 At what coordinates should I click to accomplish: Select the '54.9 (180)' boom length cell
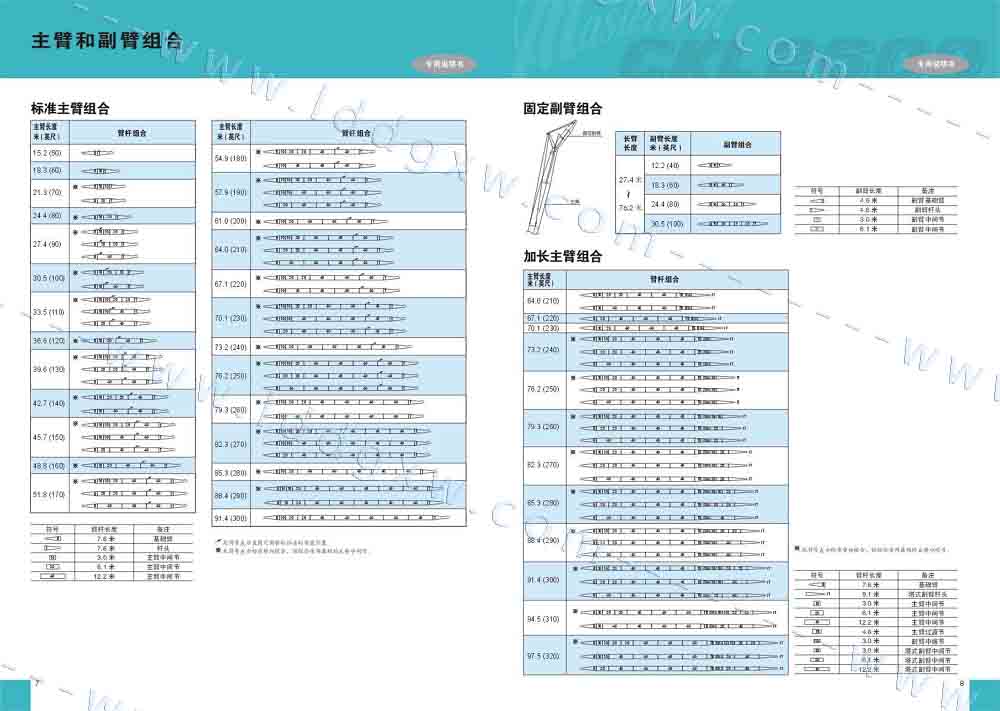coord(231,158)
